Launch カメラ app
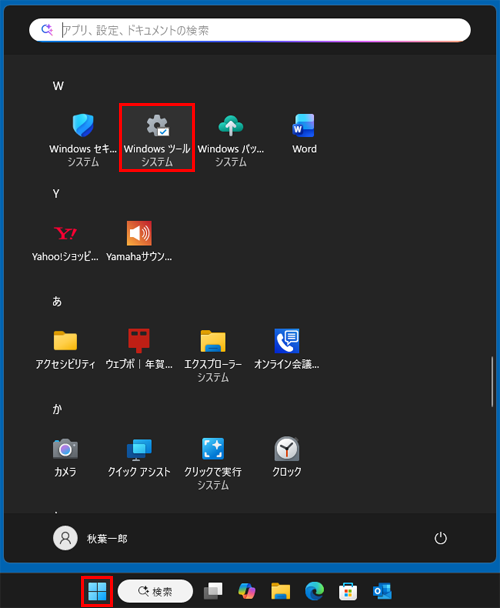Image resolution: width=500 pixels, height=608 pixels. point(65,457)
